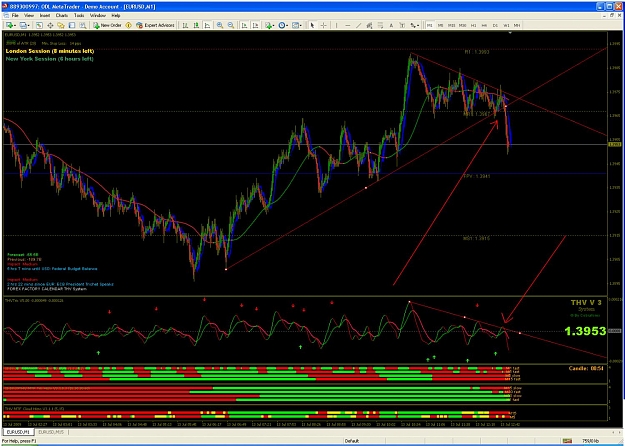
Task: Select the vertical line drawing tool
Action: pos(336,25)
